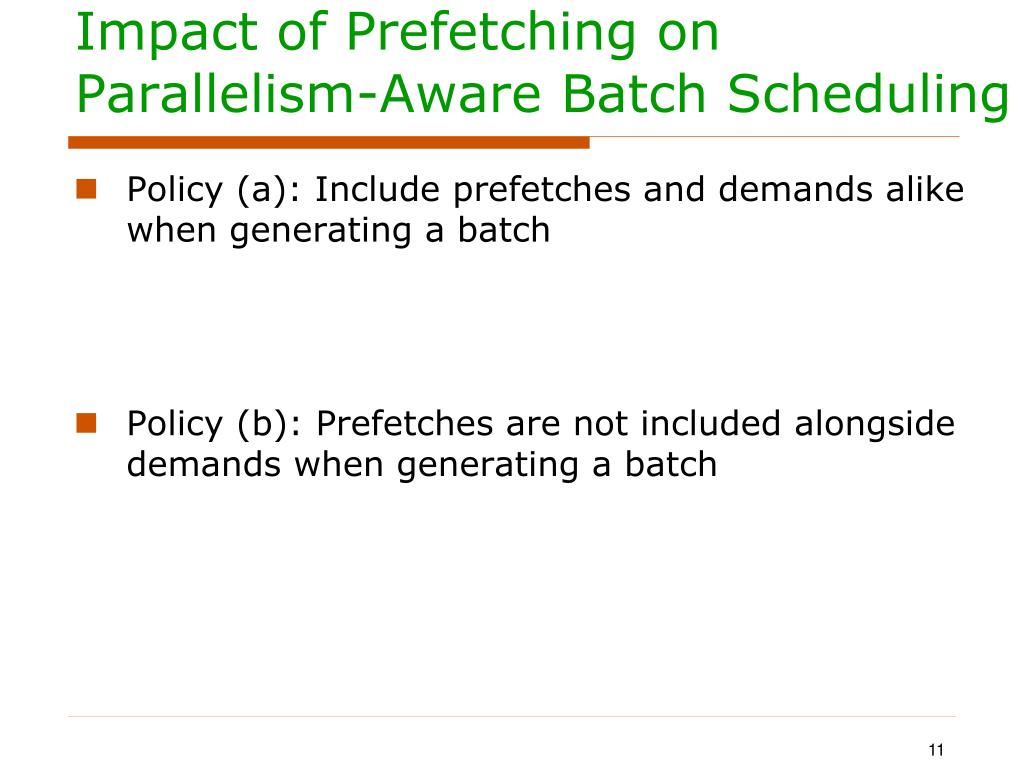The height and width of the screenshot is (768, 1024).
Task: Select the word "Parallelism-Aware" in the title
Action: (308, 94)
